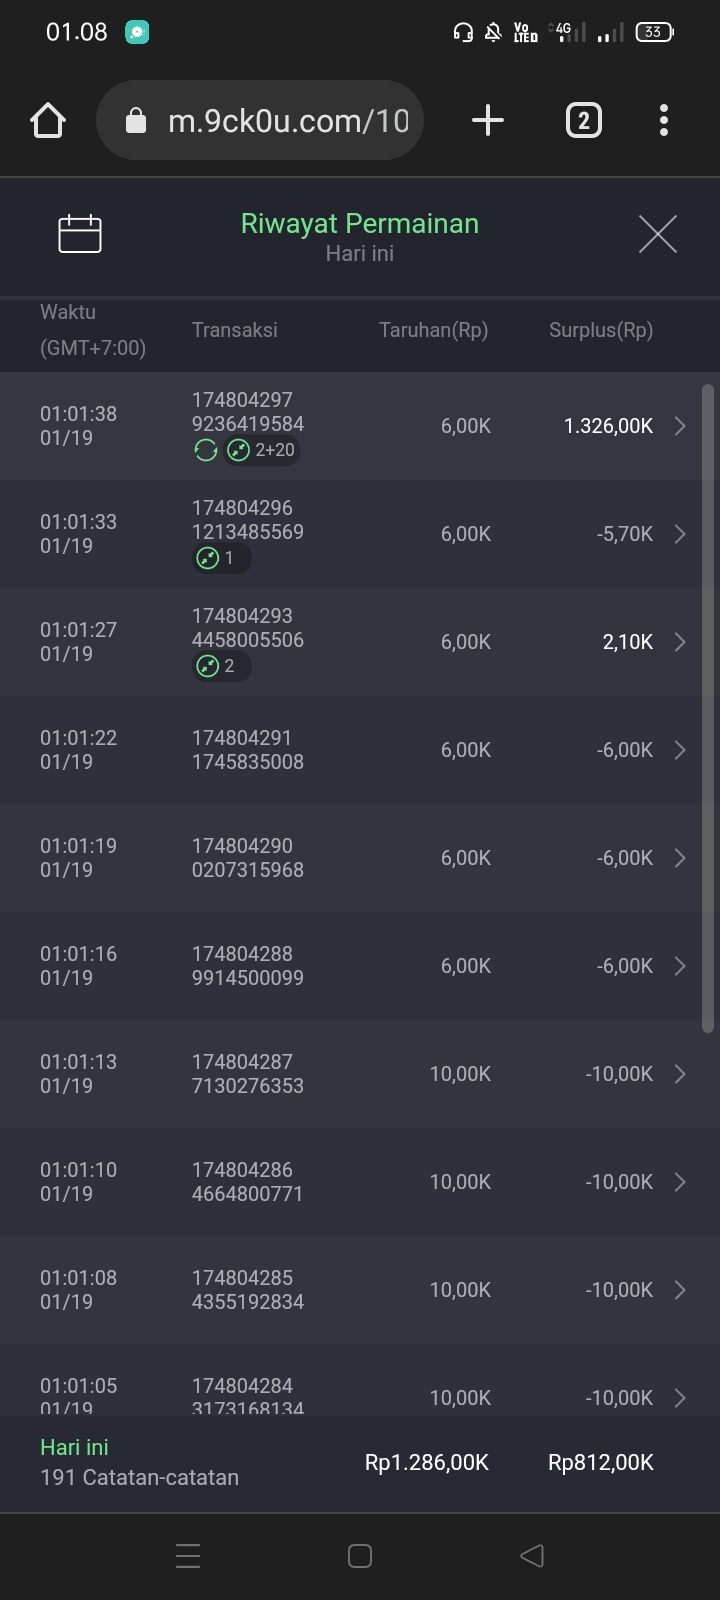The width and height of the screenshot is (720, 1600).
Task: Tap the free spin badge labeled 2
Action: click(x=220, y=666)
